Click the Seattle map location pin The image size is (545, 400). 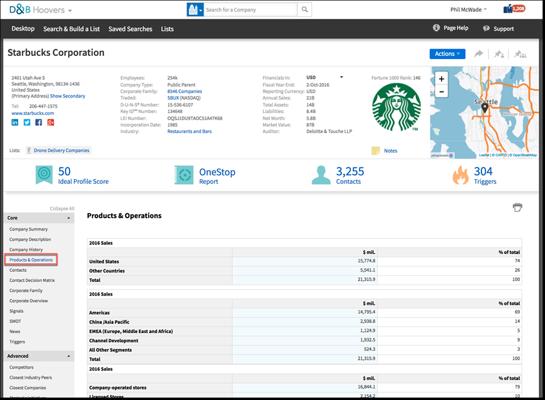(485, 108)
